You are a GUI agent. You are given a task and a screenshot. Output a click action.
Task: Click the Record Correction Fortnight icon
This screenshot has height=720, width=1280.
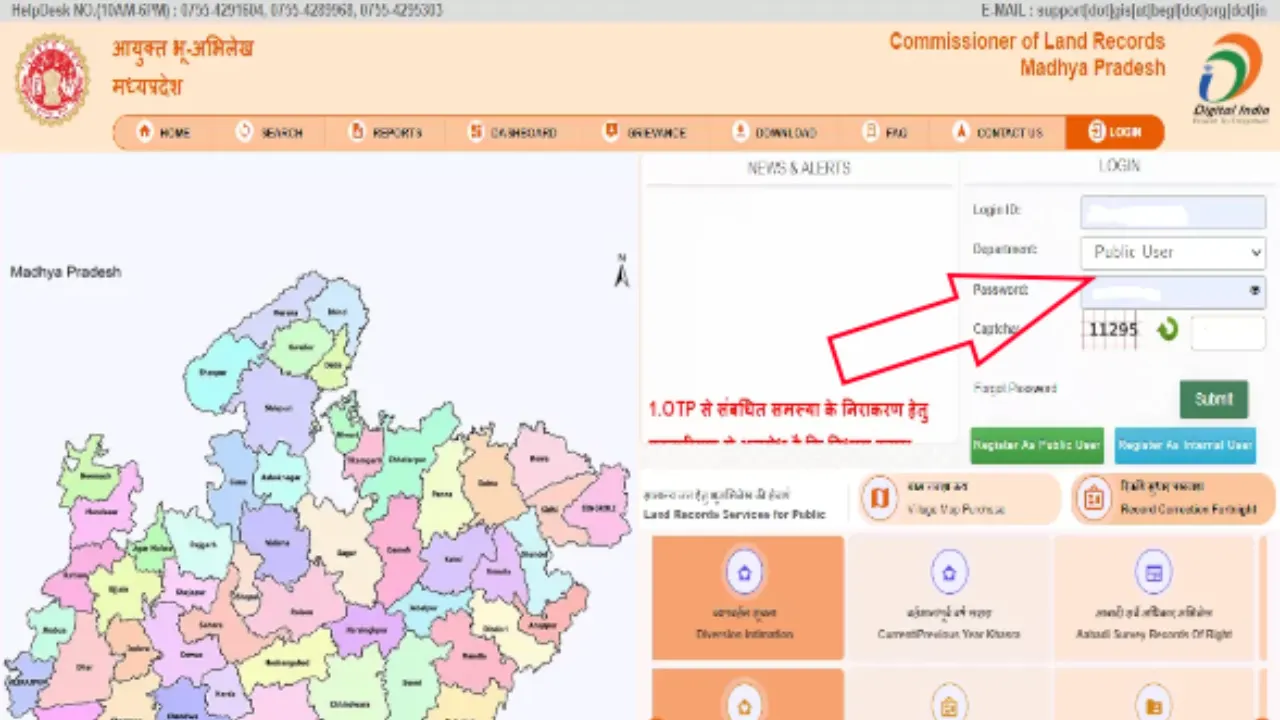[1093, 499]
